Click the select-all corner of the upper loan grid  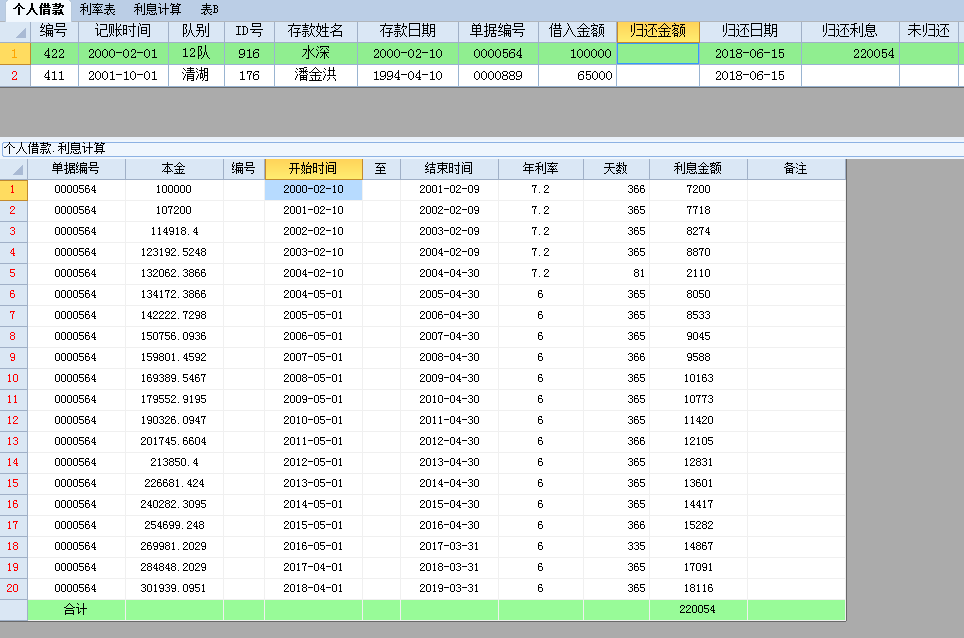[15, 31]
